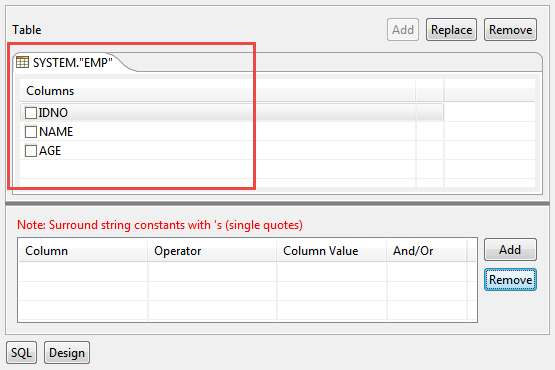Add a new filter condition row
This screenshot has height=370, width=555.
(x=510, y=250)
